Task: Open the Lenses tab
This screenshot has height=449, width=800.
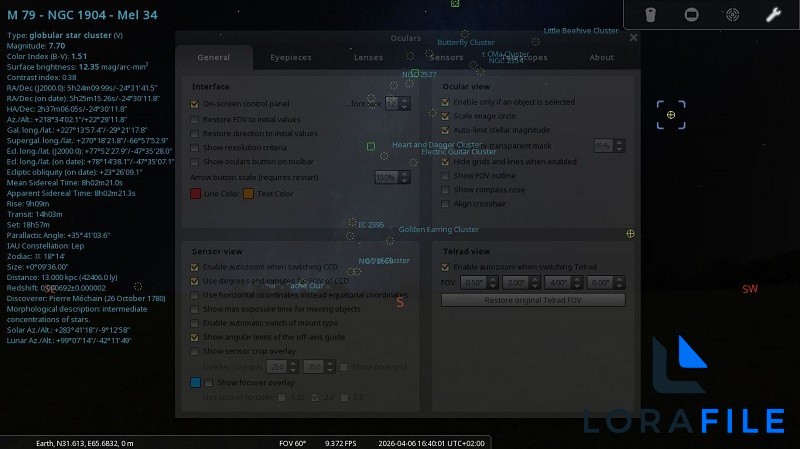Action: pyautogui.click(x=368, y=57)
